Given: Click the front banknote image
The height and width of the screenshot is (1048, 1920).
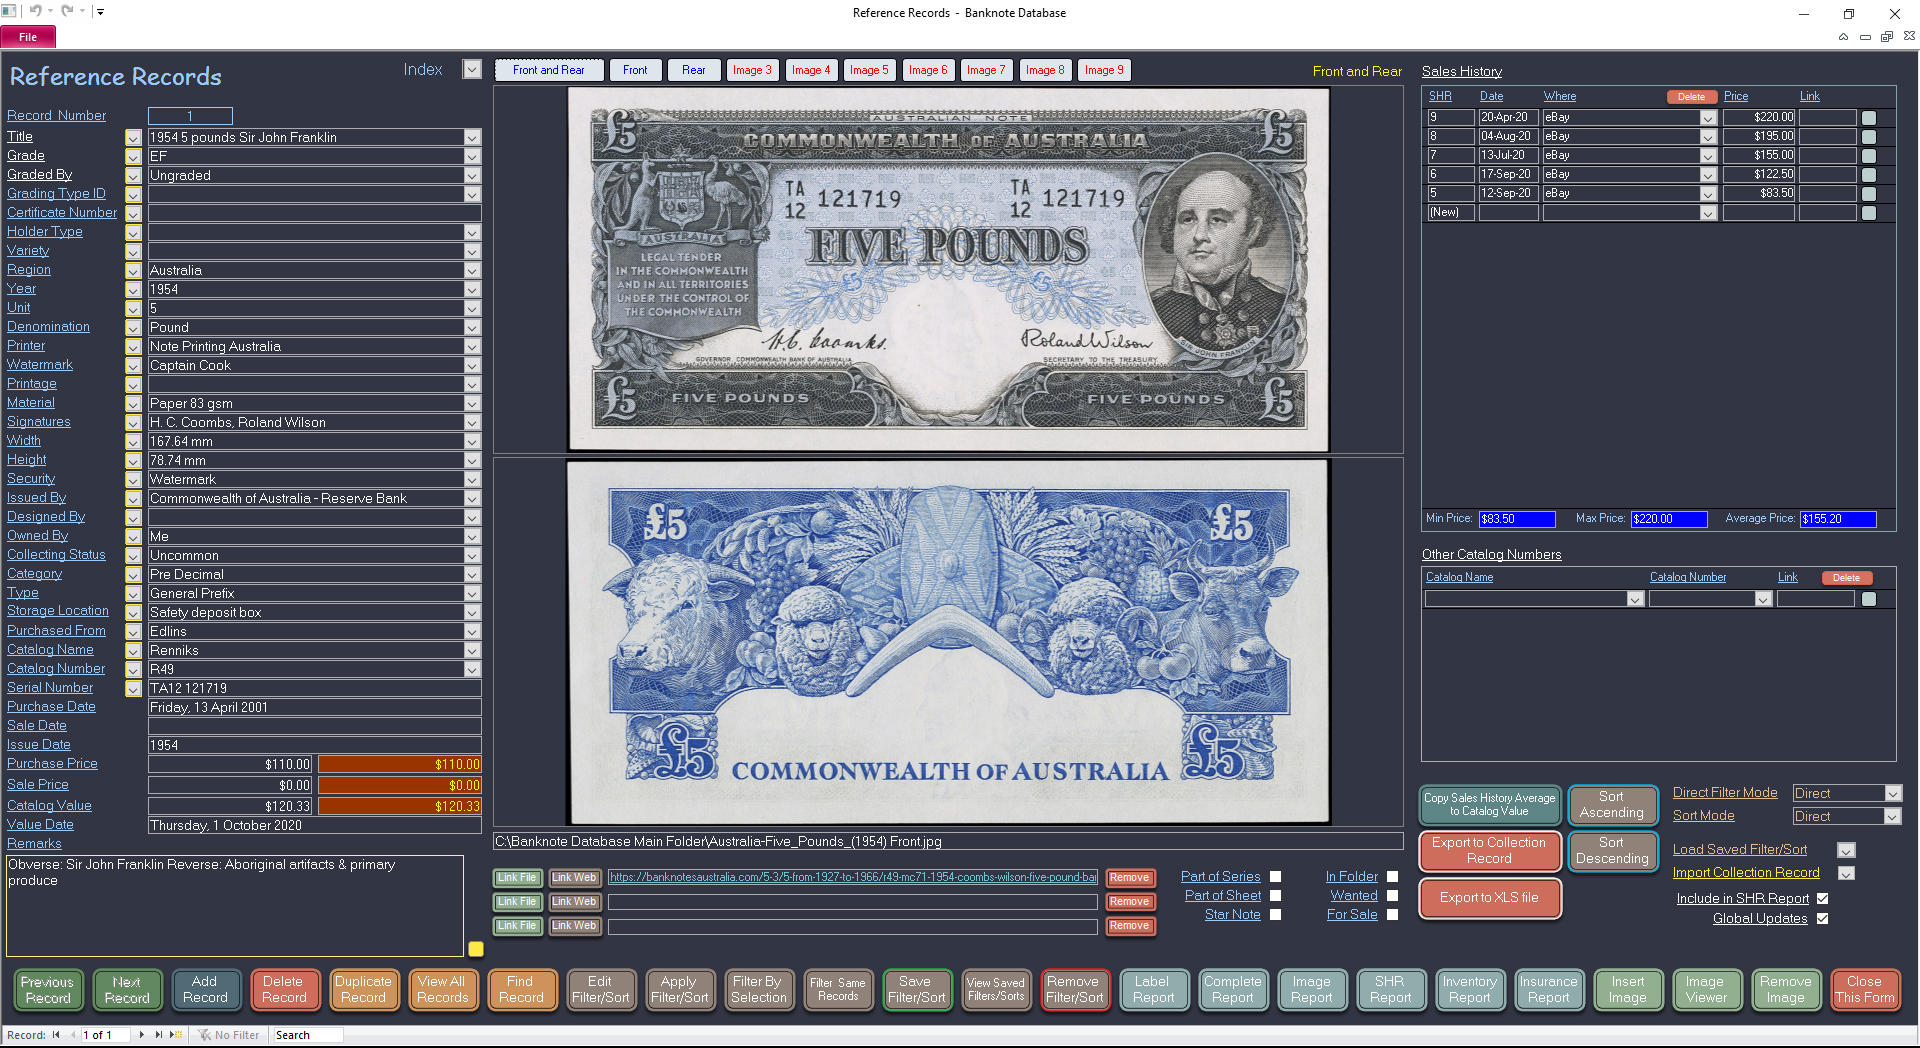Looking at the screenshot, I should coord(948,270).
